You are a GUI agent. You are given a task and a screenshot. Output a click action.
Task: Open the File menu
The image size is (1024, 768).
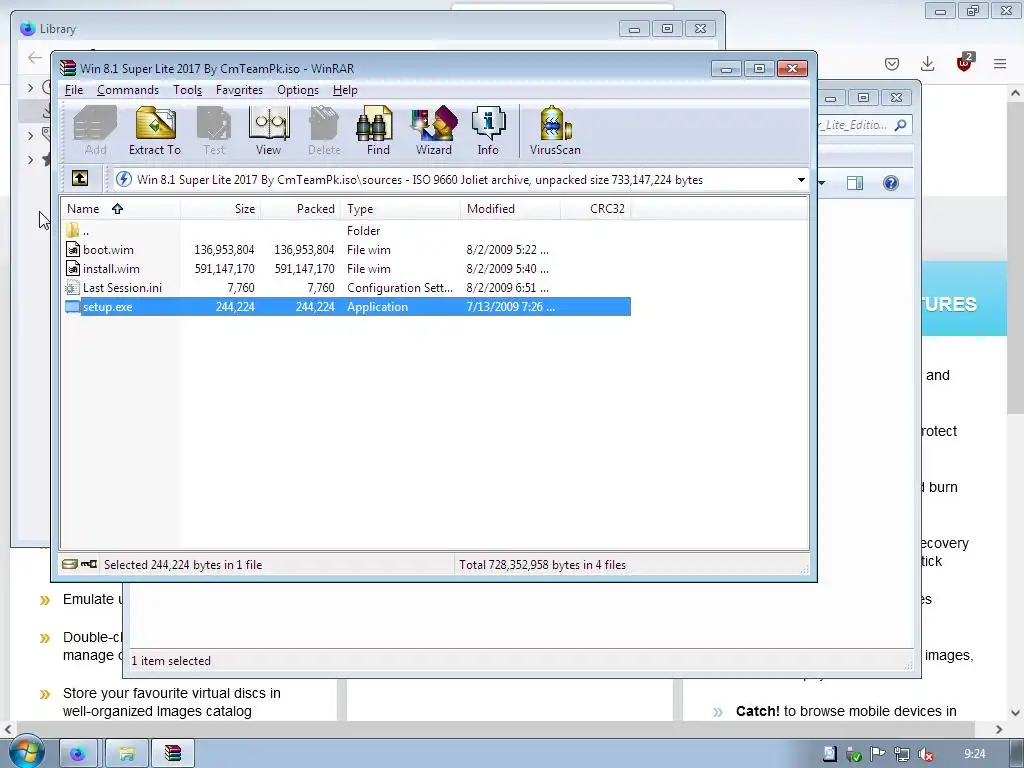pos(74,90)
